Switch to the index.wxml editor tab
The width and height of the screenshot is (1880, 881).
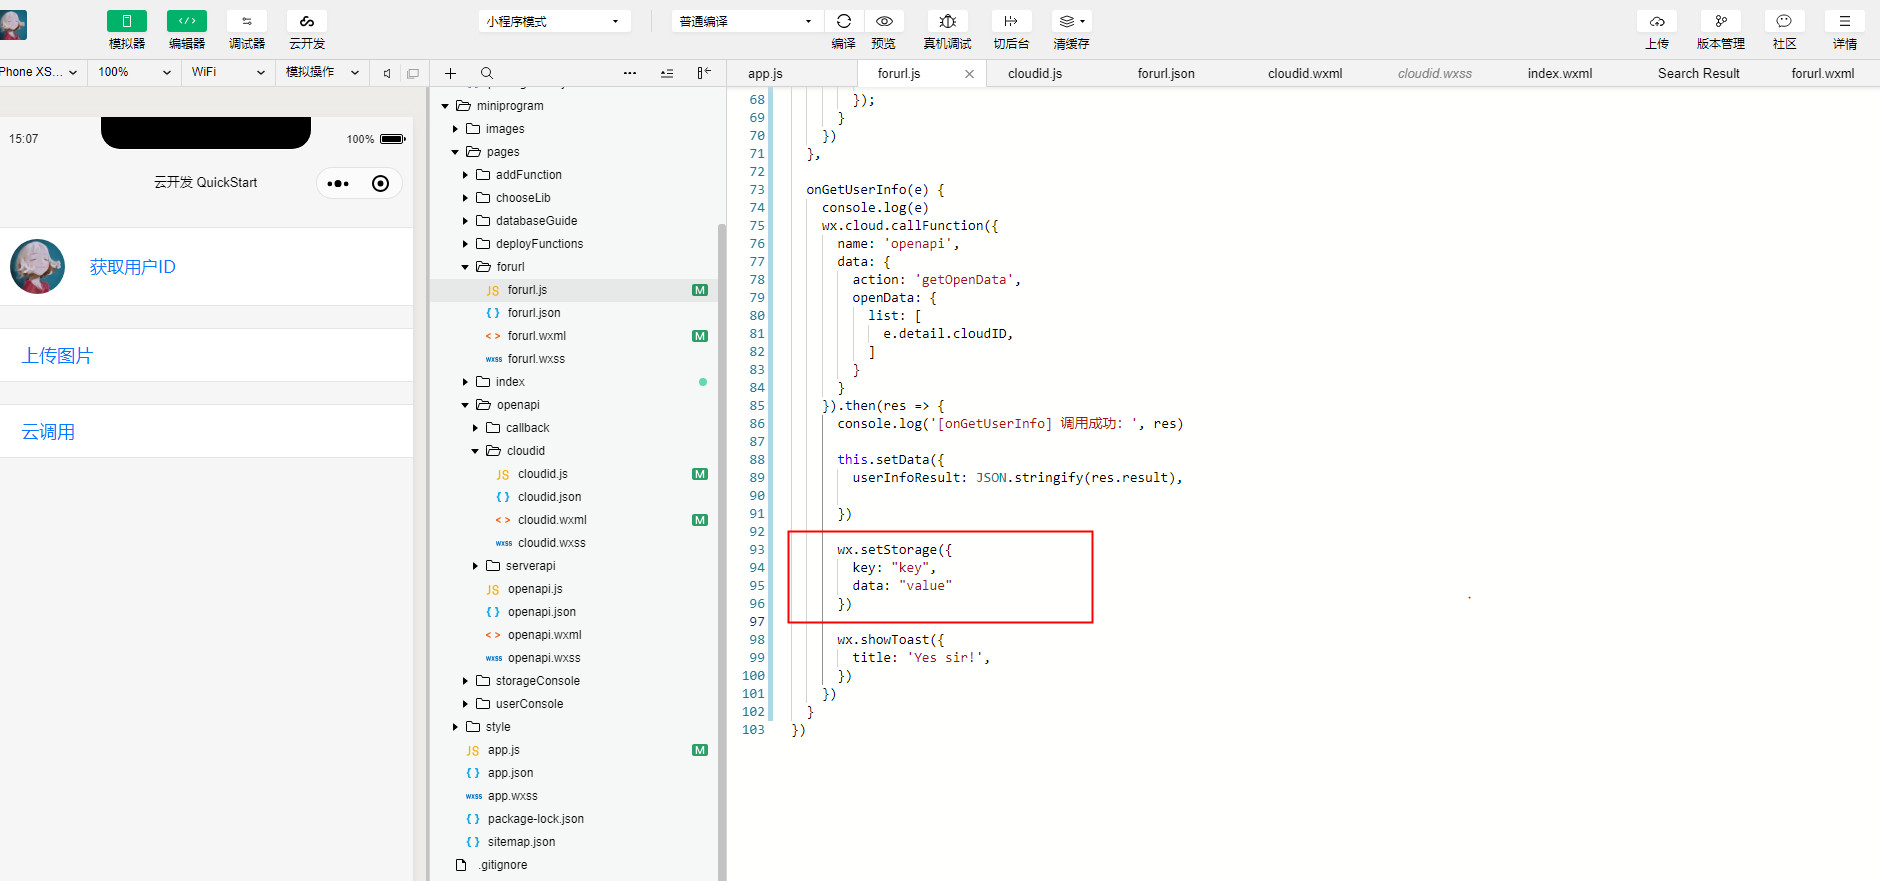[x=1560, y=73]
